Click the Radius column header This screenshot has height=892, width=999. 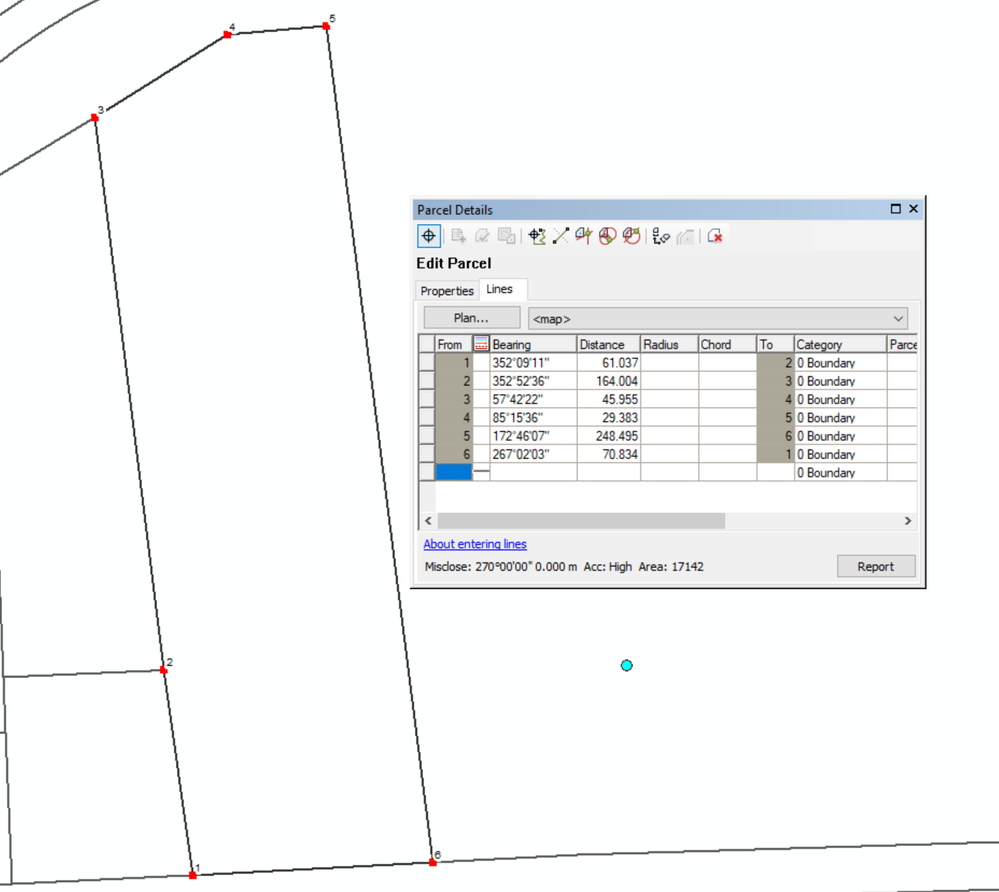click(669, 344)
